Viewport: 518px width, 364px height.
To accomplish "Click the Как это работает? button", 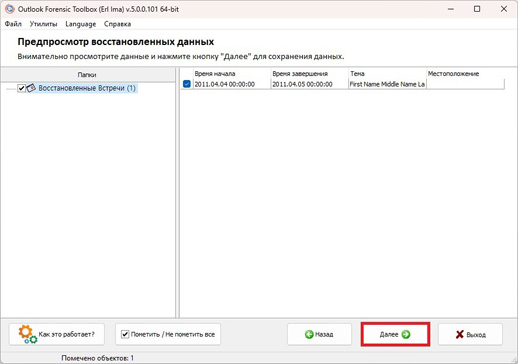I will pyautogui.click(x=57, y=334).
